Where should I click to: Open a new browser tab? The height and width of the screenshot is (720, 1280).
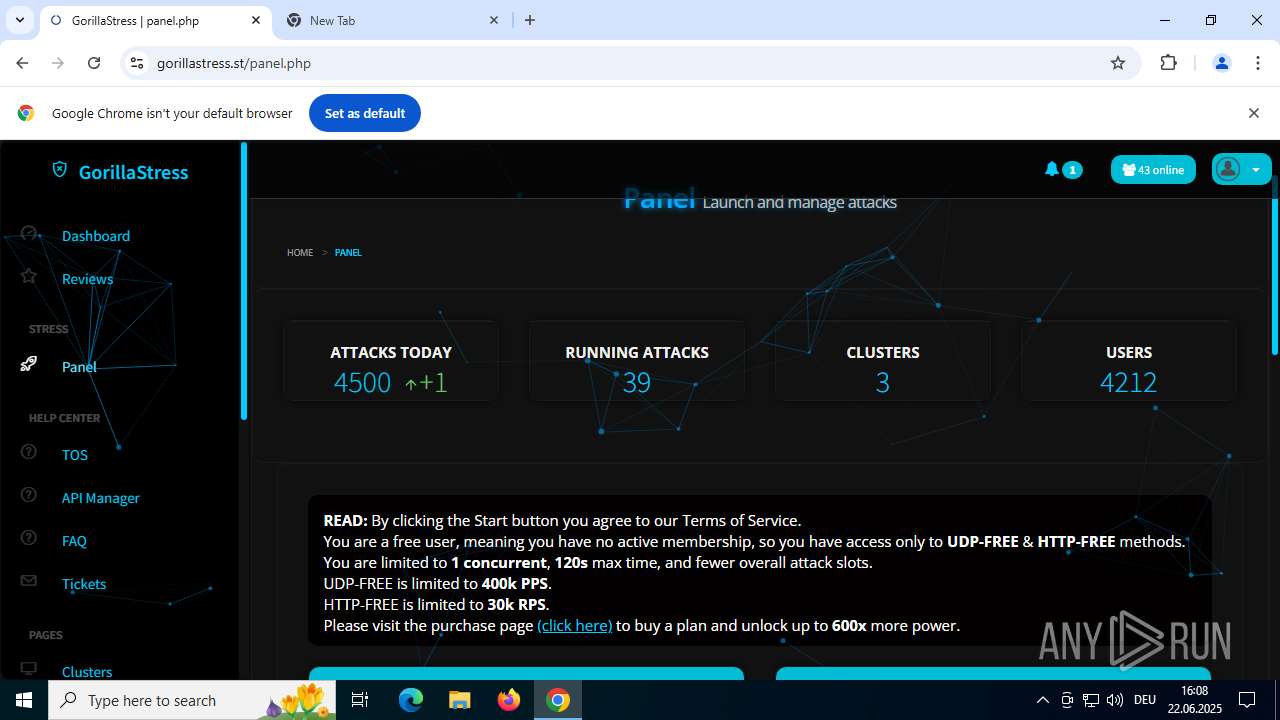tap(530, 20)
